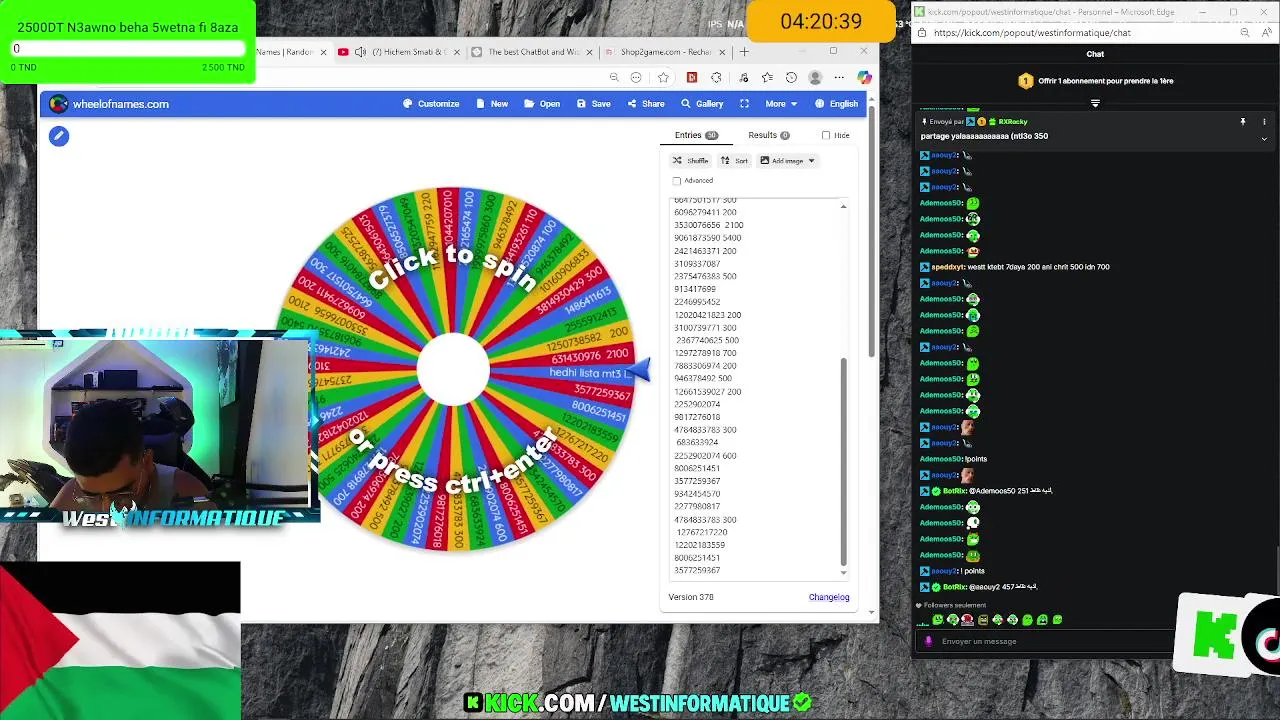Open a new browser tab

pyautogui.click(x=744, y=52)
